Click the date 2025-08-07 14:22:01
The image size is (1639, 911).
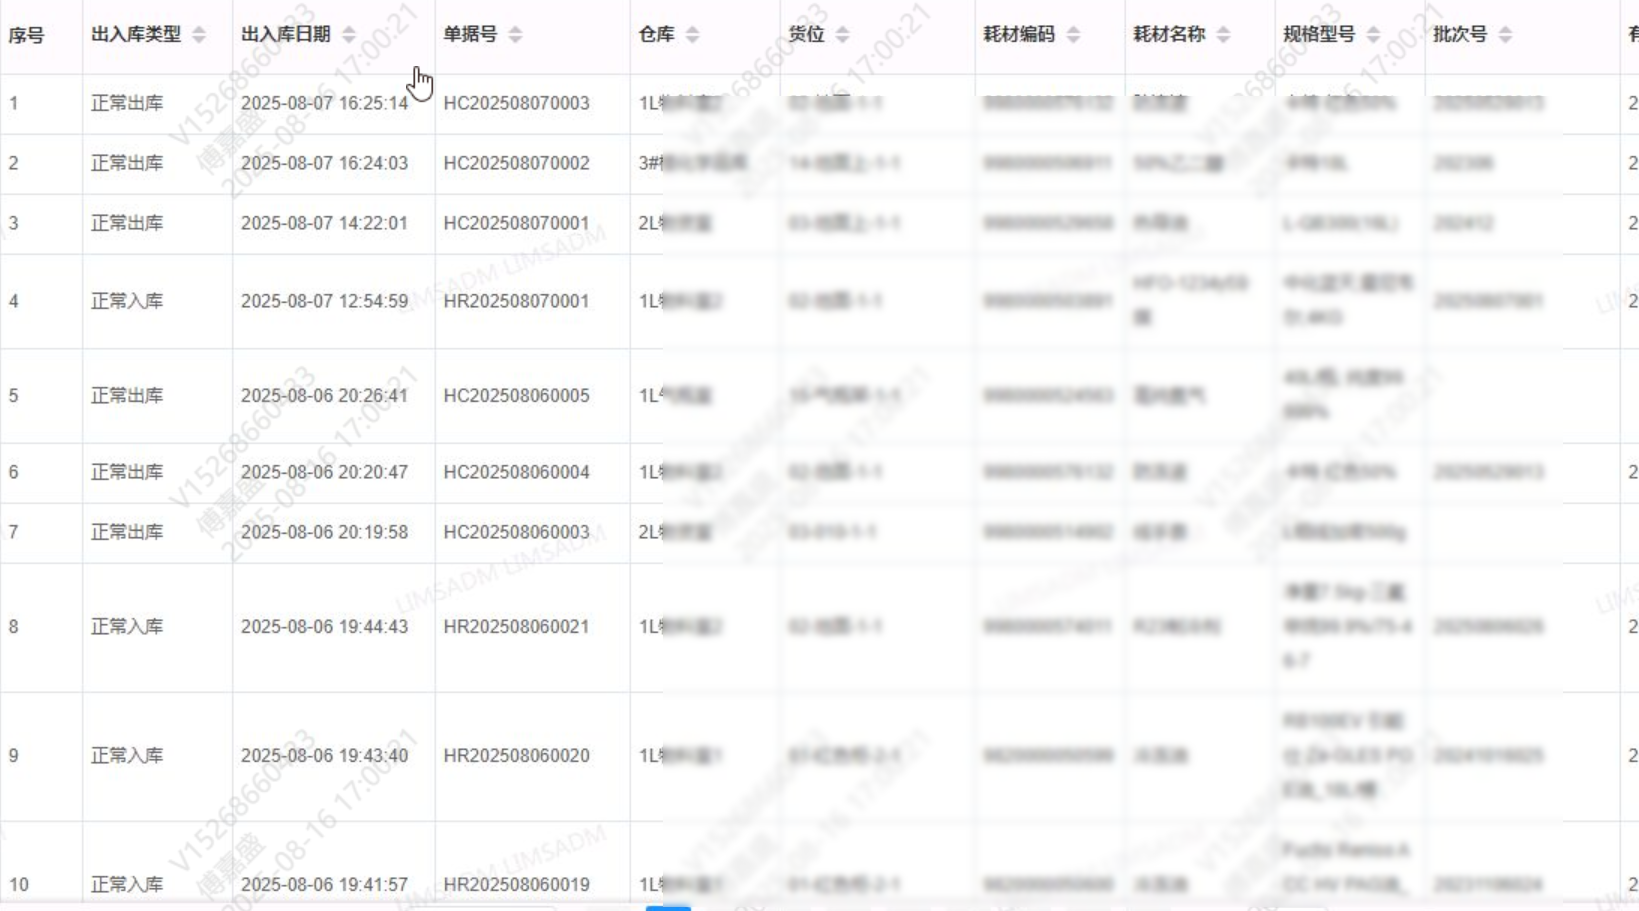coord(324,223)
